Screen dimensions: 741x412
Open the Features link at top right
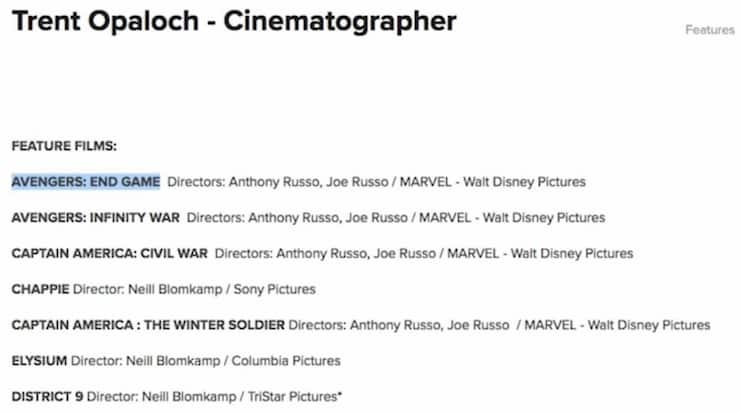tap(710, 30)
